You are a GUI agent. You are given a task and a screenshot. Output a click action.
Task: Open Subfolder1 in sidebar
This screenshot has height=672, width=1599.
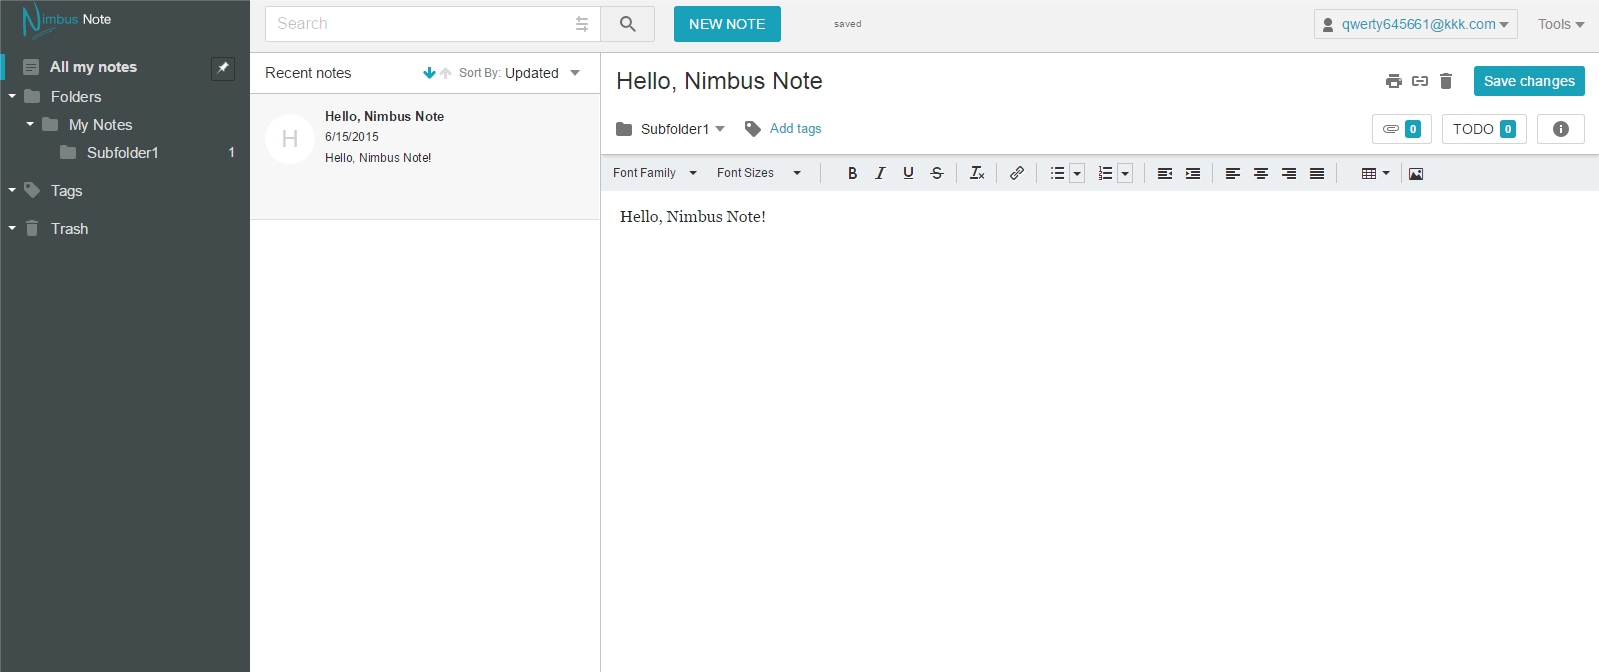coord(122,153)
